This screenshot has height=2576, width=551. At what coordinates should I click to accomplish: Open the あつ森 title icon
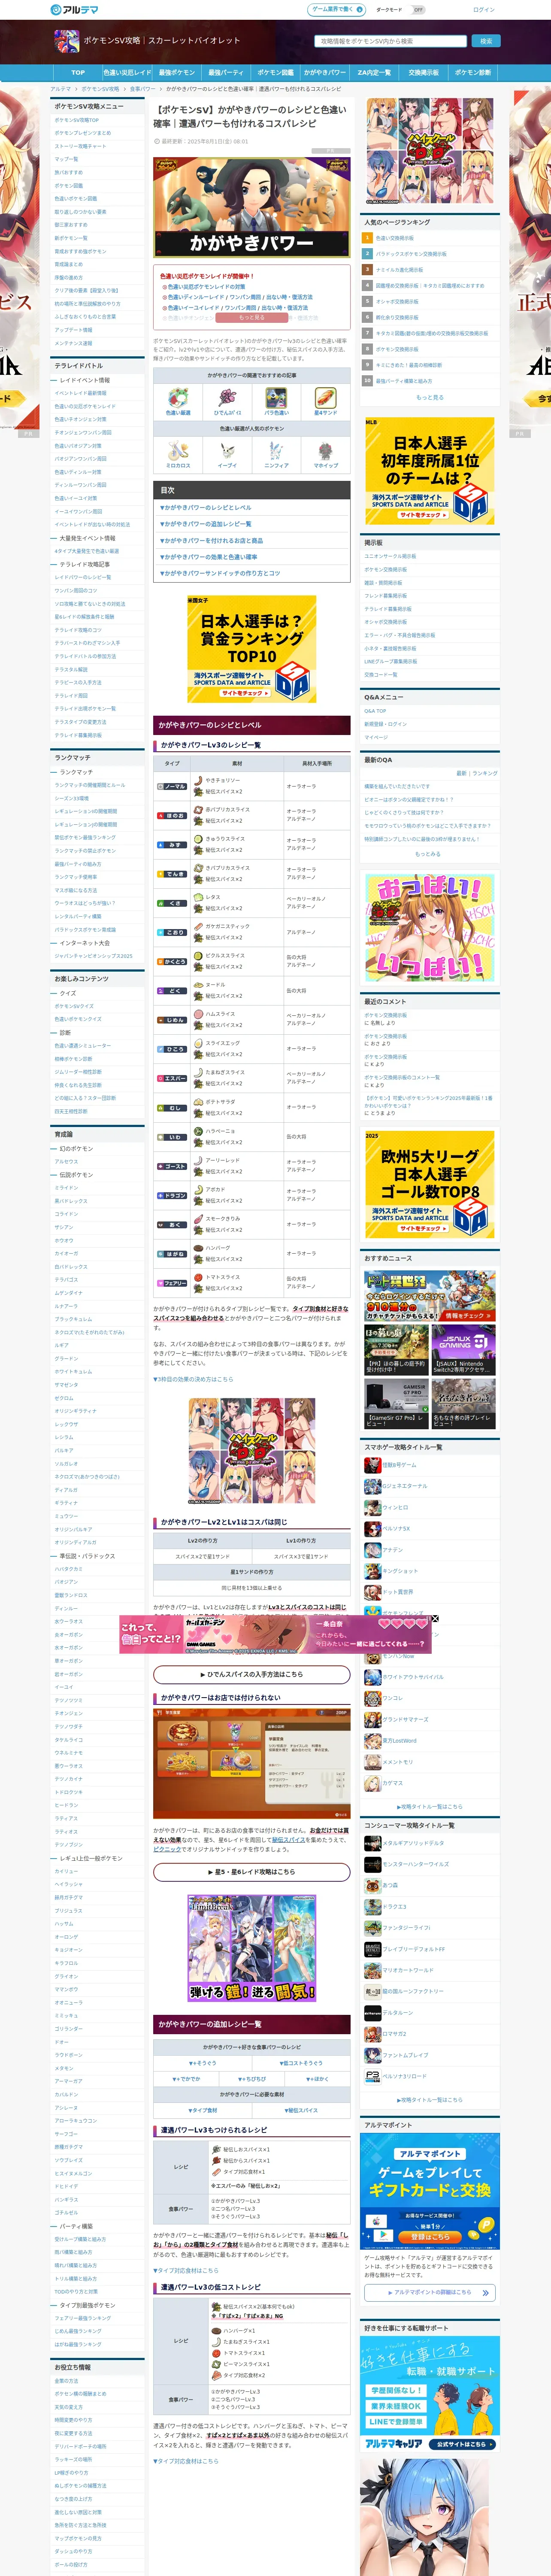[372, 1885]
